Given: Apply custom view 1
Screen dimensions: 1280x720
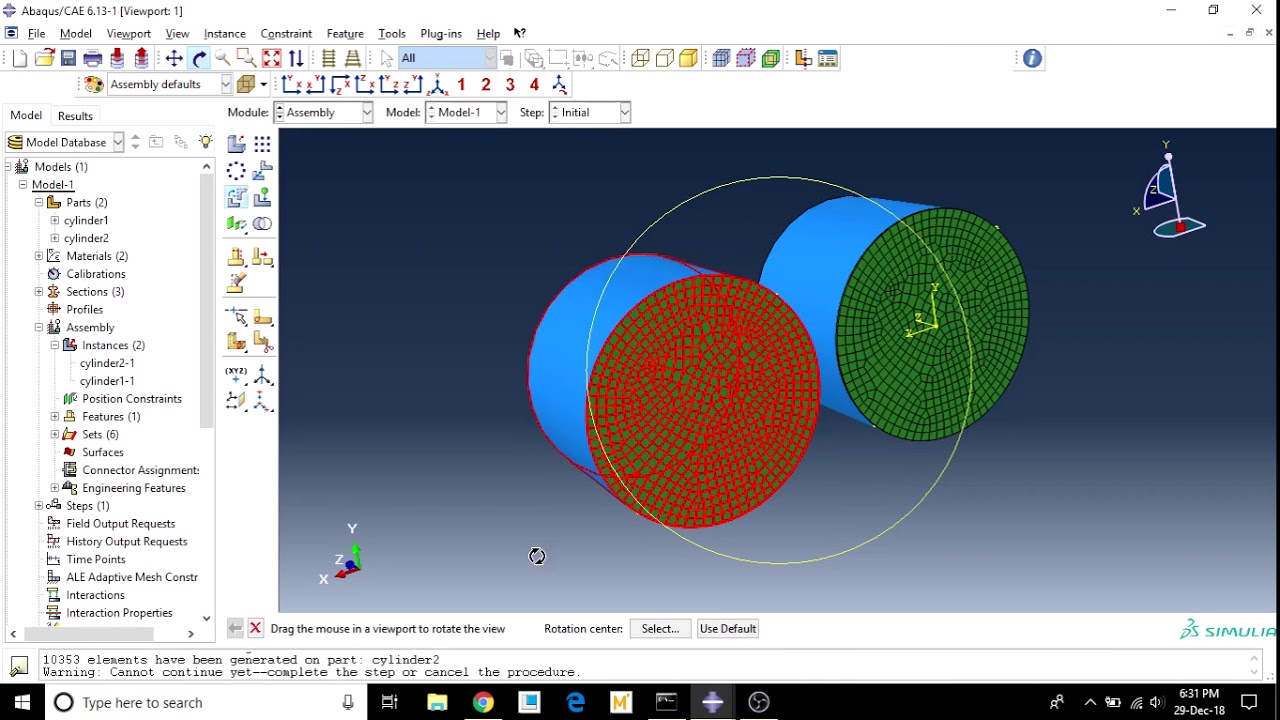Looking at the screenshot, I should click(461, 85).
